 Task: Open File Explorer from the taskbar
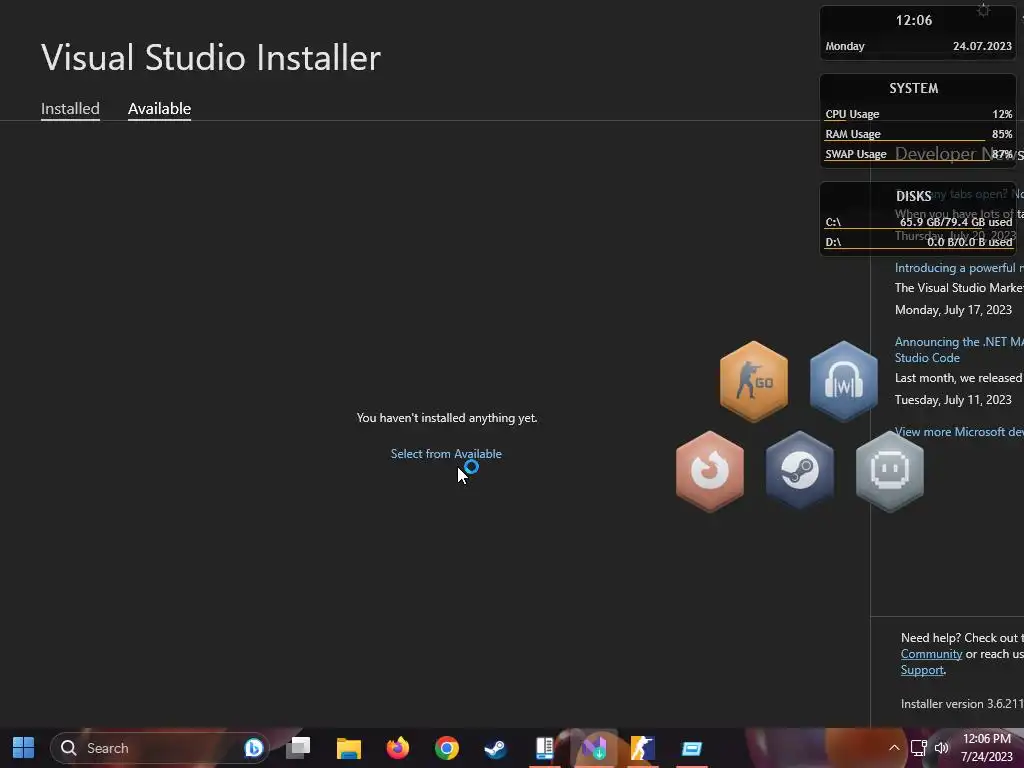349,748
